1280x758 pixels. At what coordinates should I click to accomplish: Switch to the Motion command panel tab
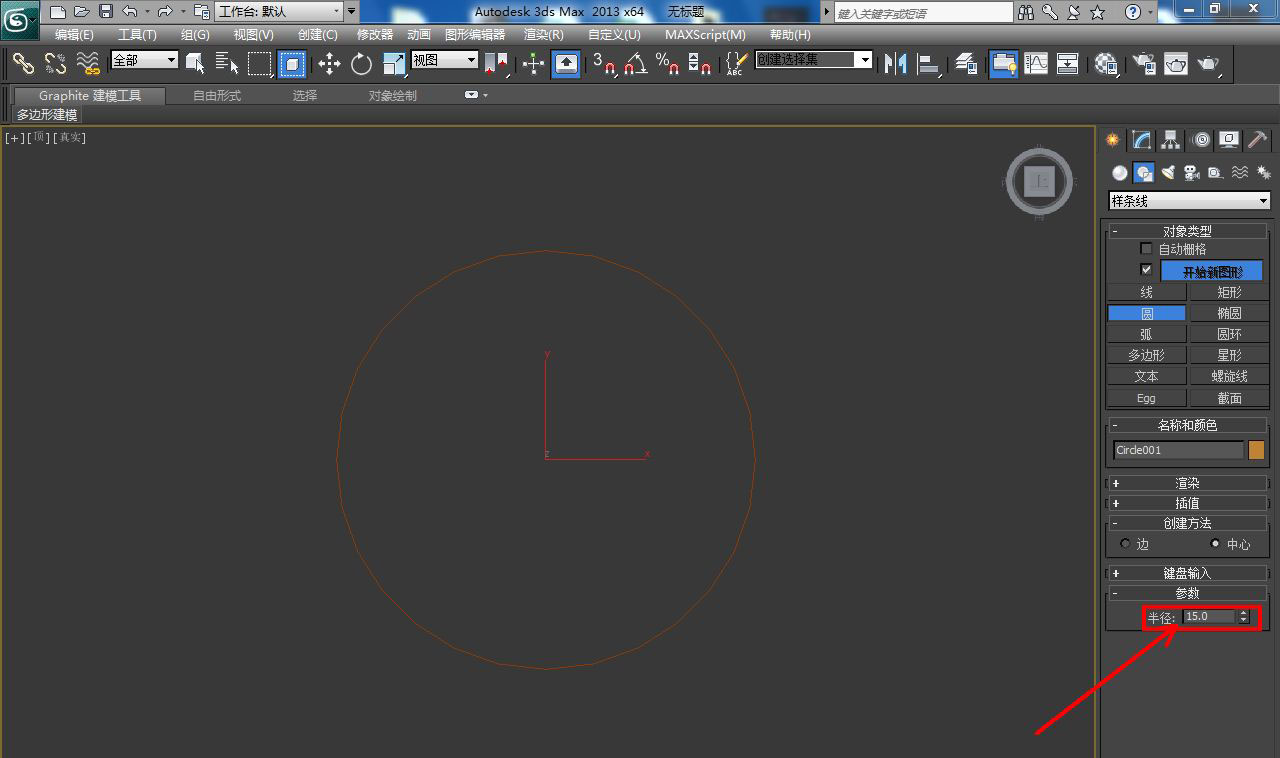(1201, 140)
